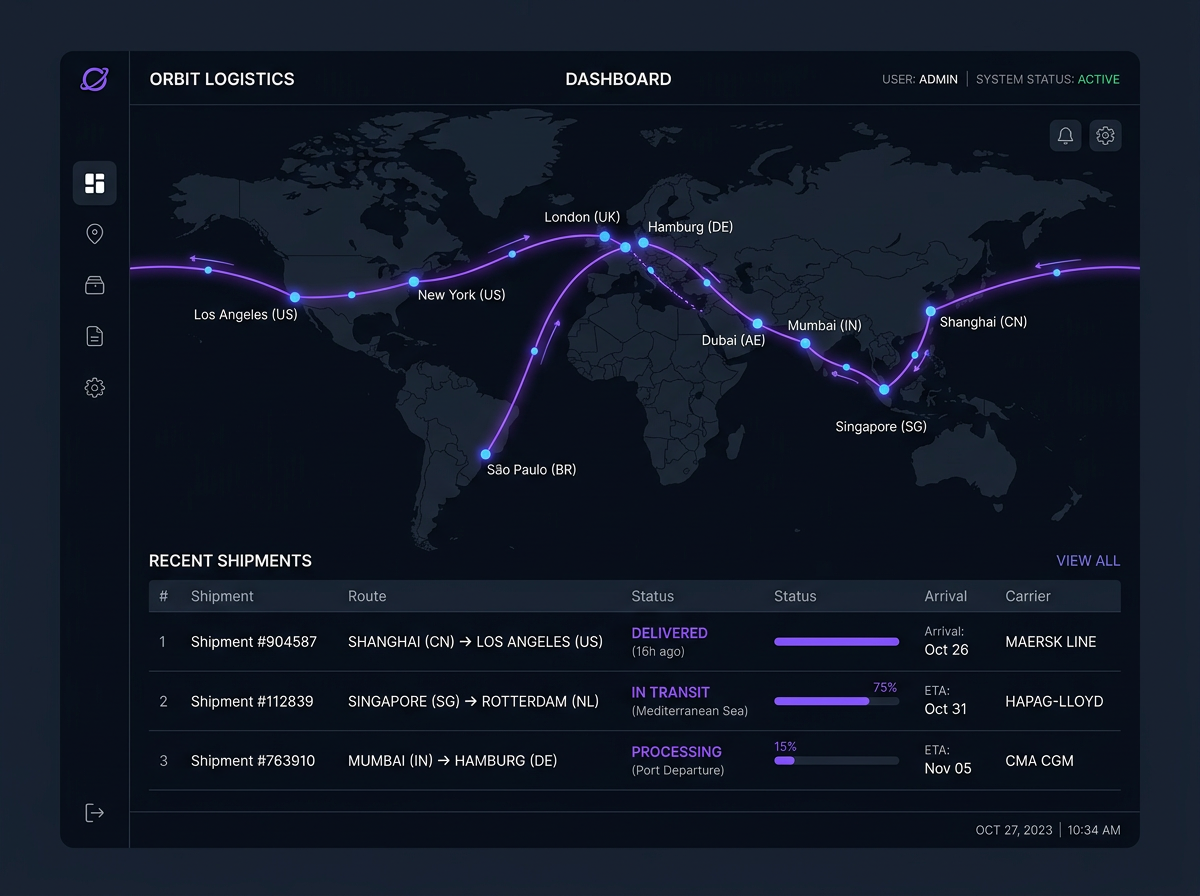Click SYSTEM STATUS: ACTIVE indicator
The height and width of the screenshot is (896, 1200).
[x=1048, y=79]
